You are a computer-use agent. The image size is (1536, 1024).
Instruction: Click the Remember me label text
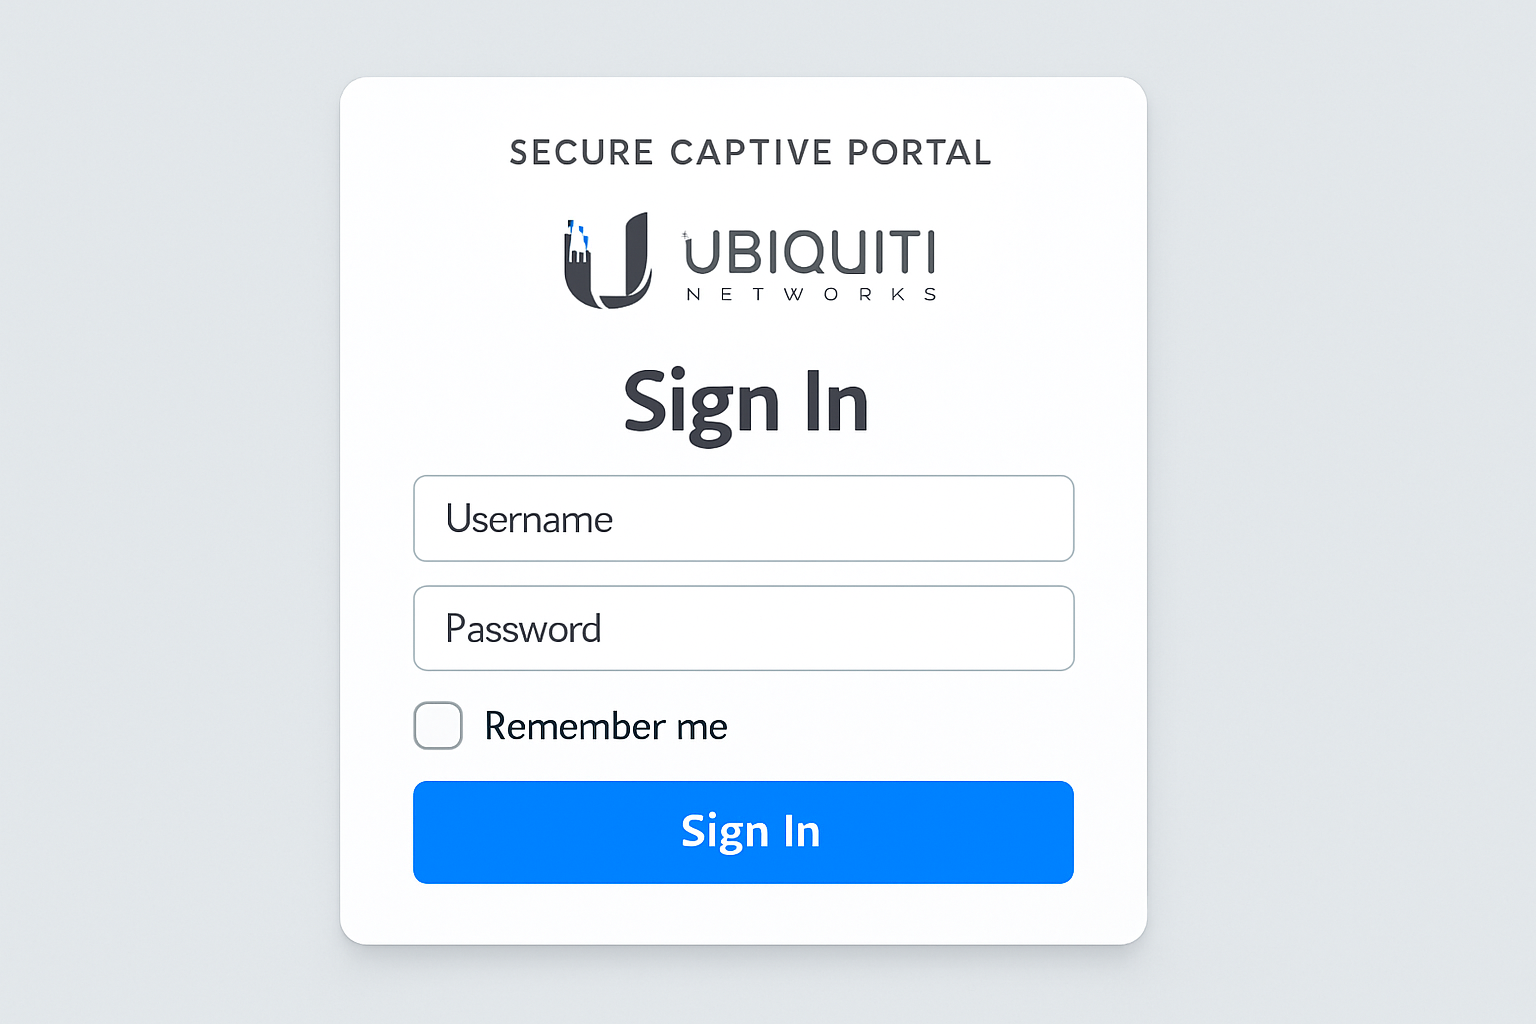(x=605, y=726)
